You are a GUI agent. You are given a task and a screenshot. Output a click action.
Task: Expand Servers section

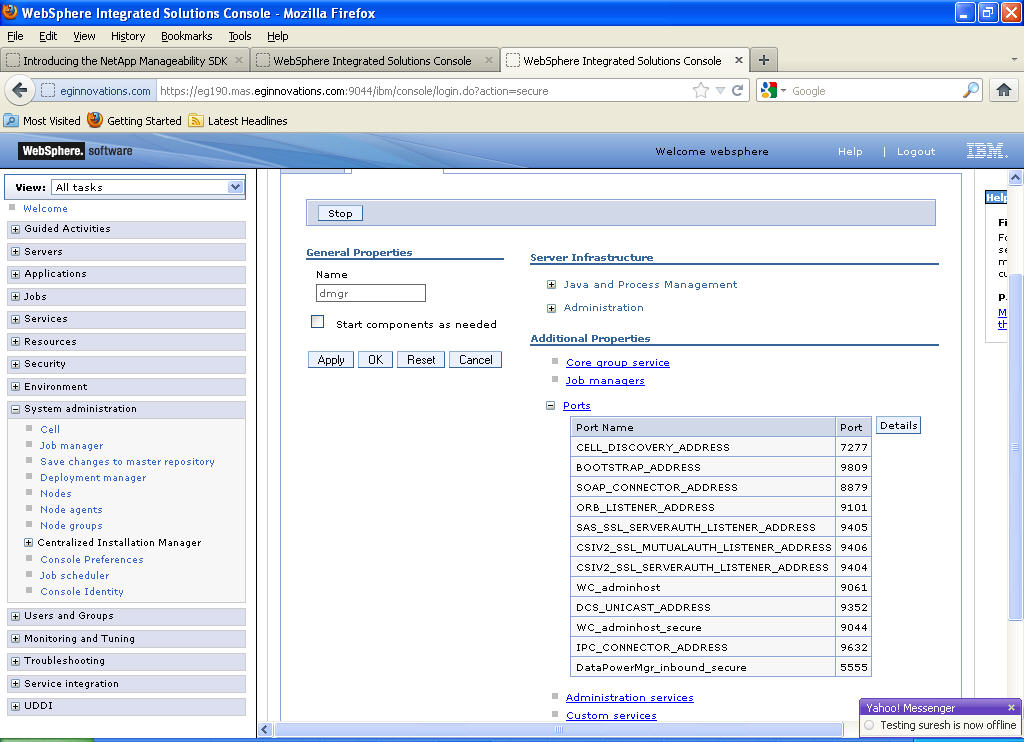tap(16, 251)
